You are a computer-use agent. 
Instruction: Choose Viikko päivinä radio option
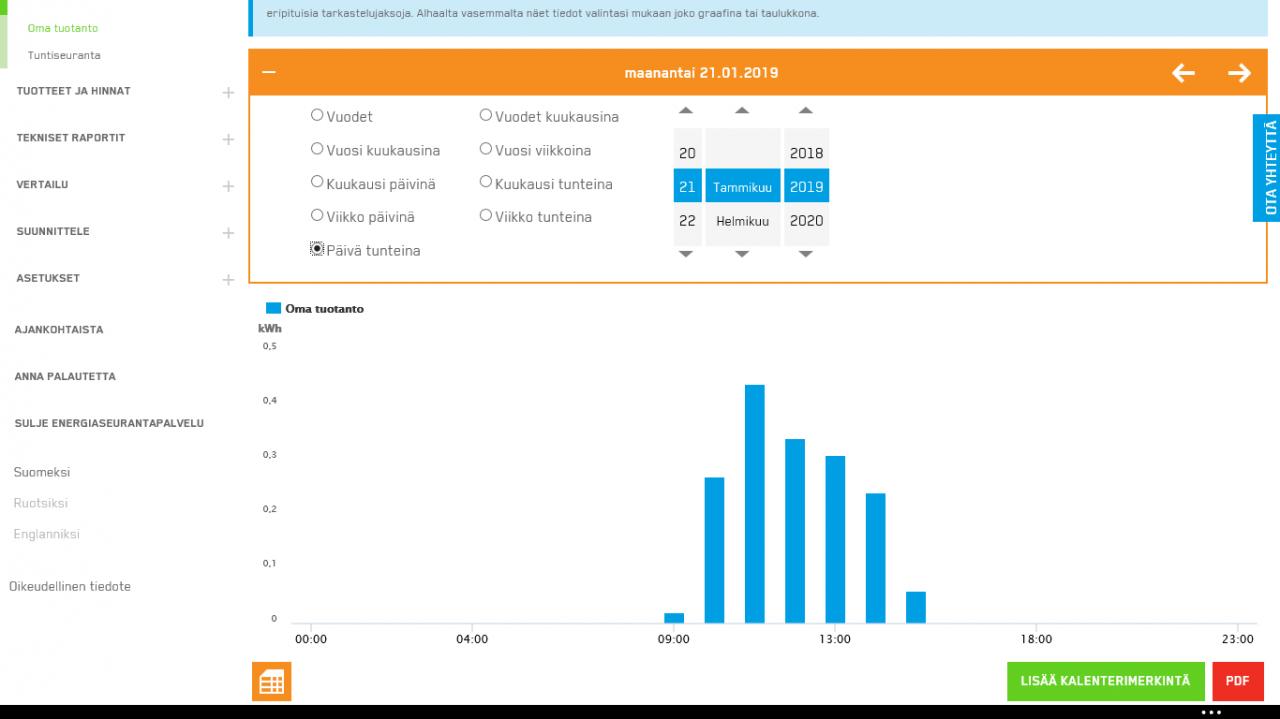(317, 215)
